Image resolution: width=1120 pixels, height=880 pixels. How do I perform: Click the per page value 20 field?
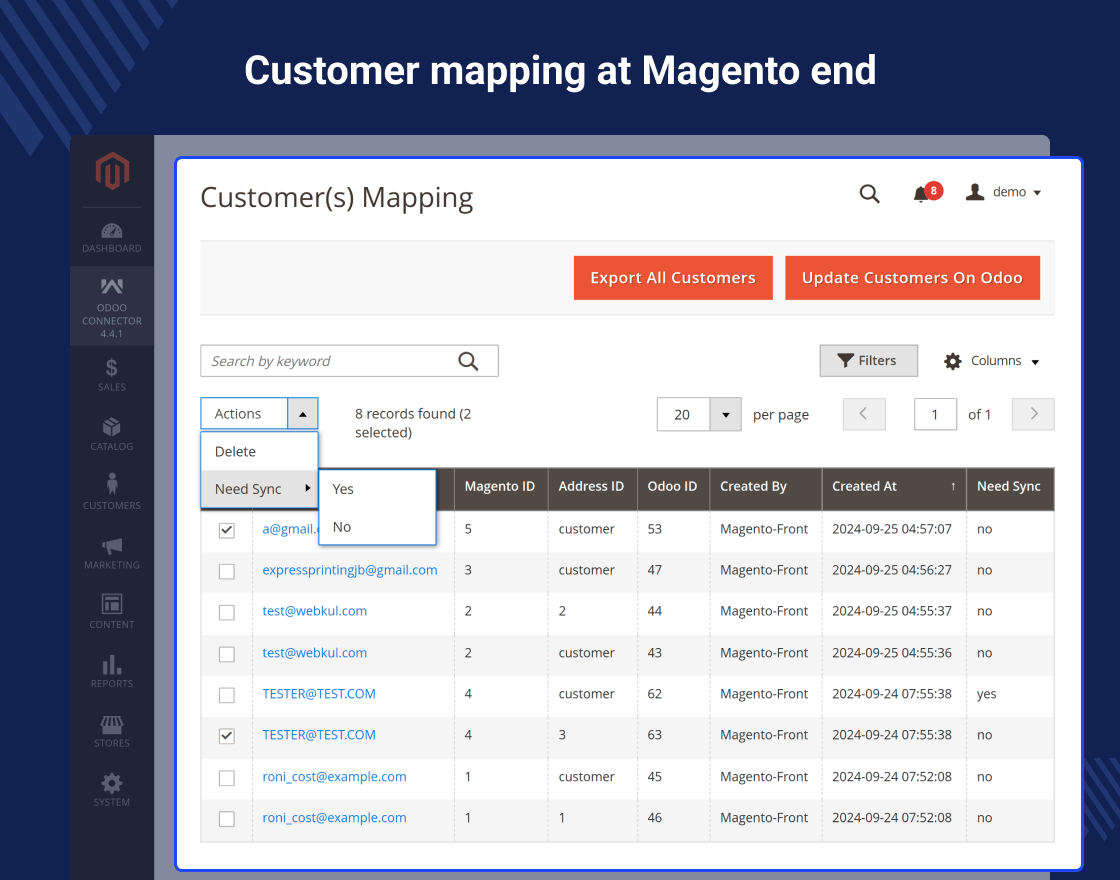click(x=683, y=414)
